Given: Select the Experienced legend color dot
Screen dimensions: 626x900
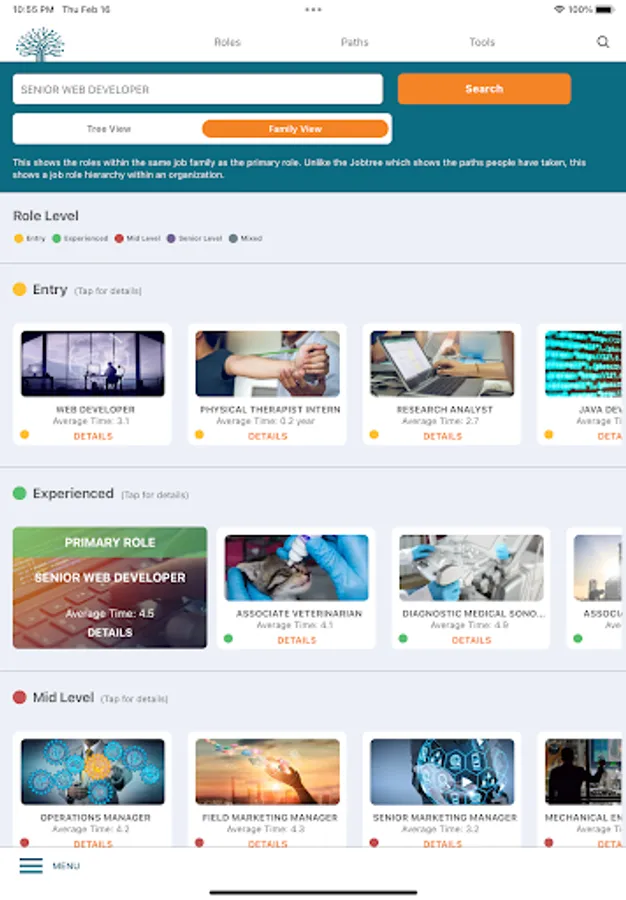Looking at the screenshot, I should pyautogui.click(x=56, y=238).
